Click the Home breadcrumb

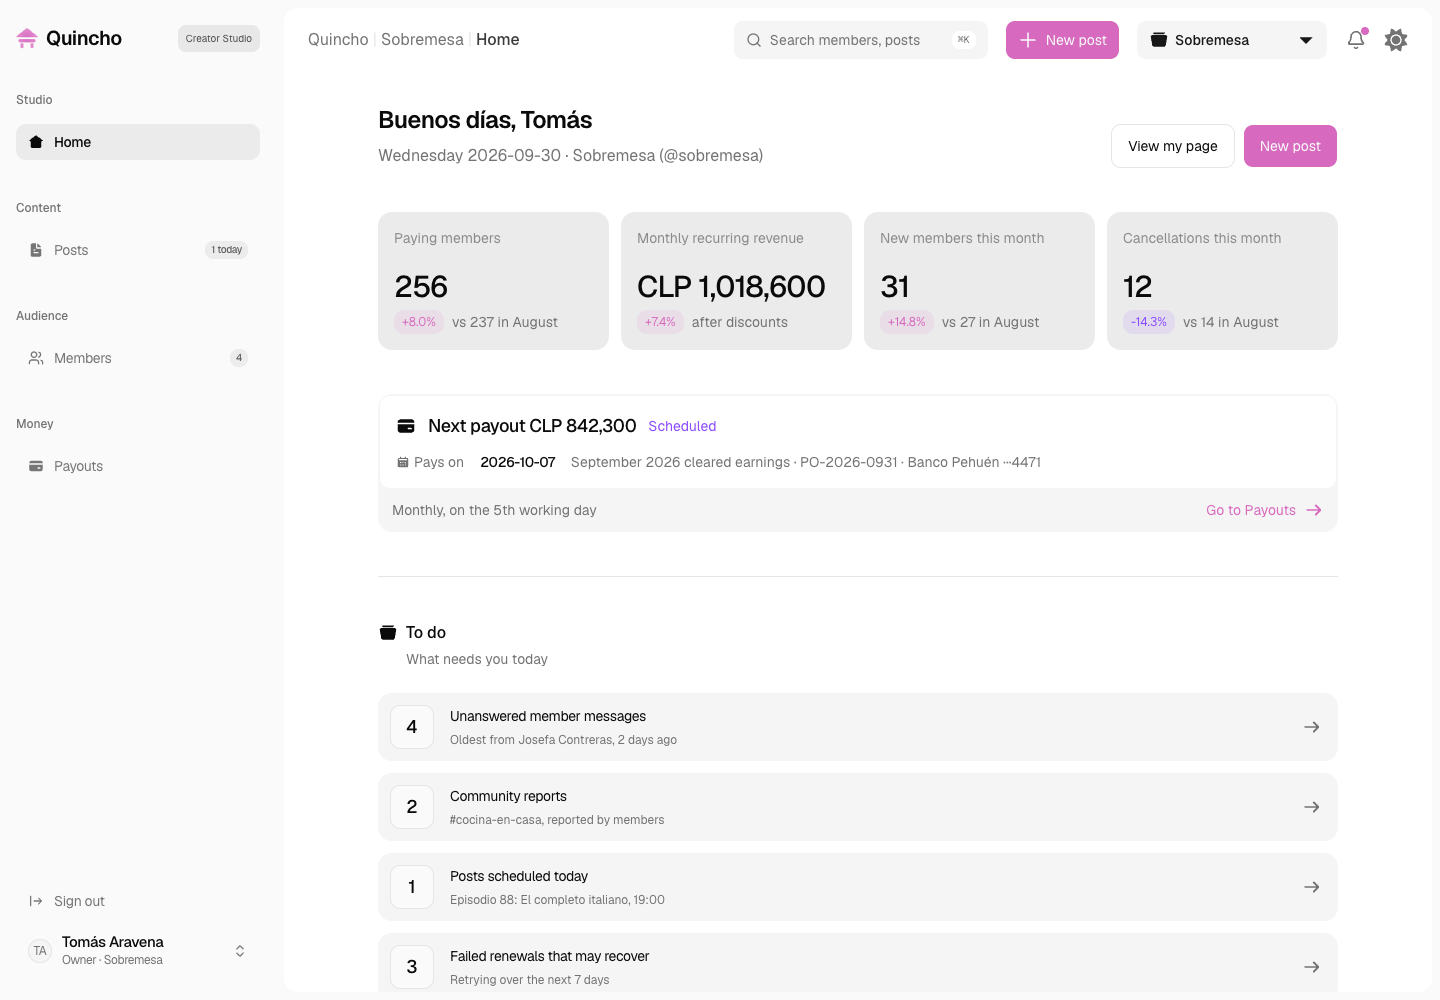click(498, 40)
